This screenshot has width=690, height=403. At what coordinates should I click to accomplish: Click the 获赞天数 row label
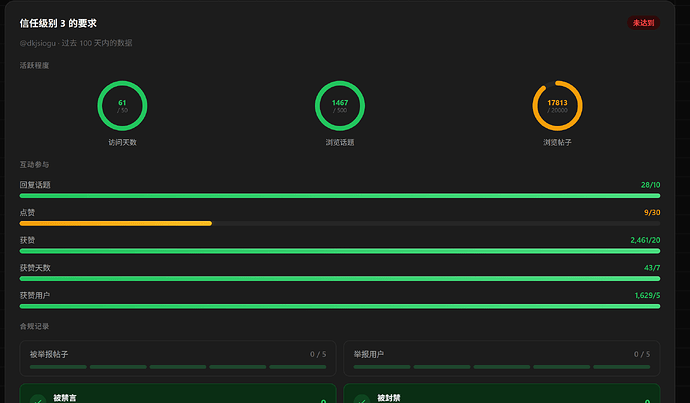click(x=35, y=268)
